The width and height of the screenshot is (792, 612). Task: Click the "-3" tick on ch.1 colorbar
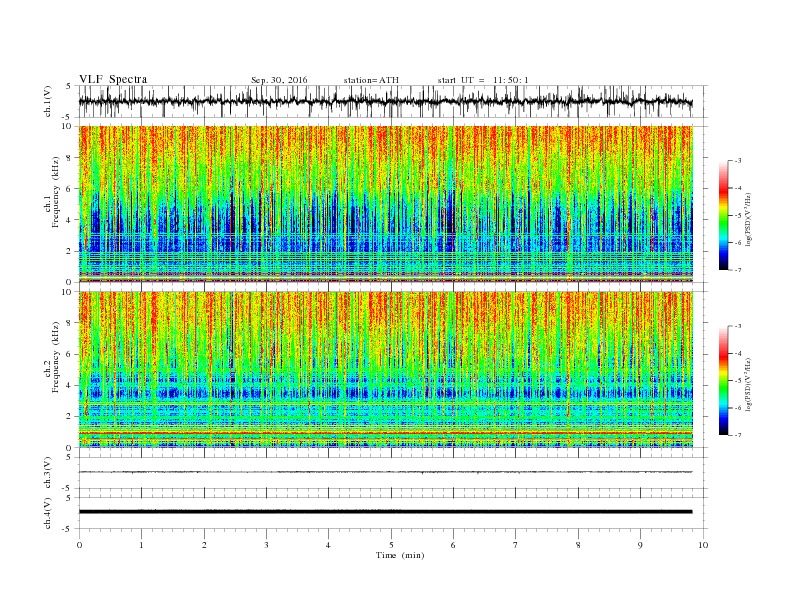pos(738,161)
